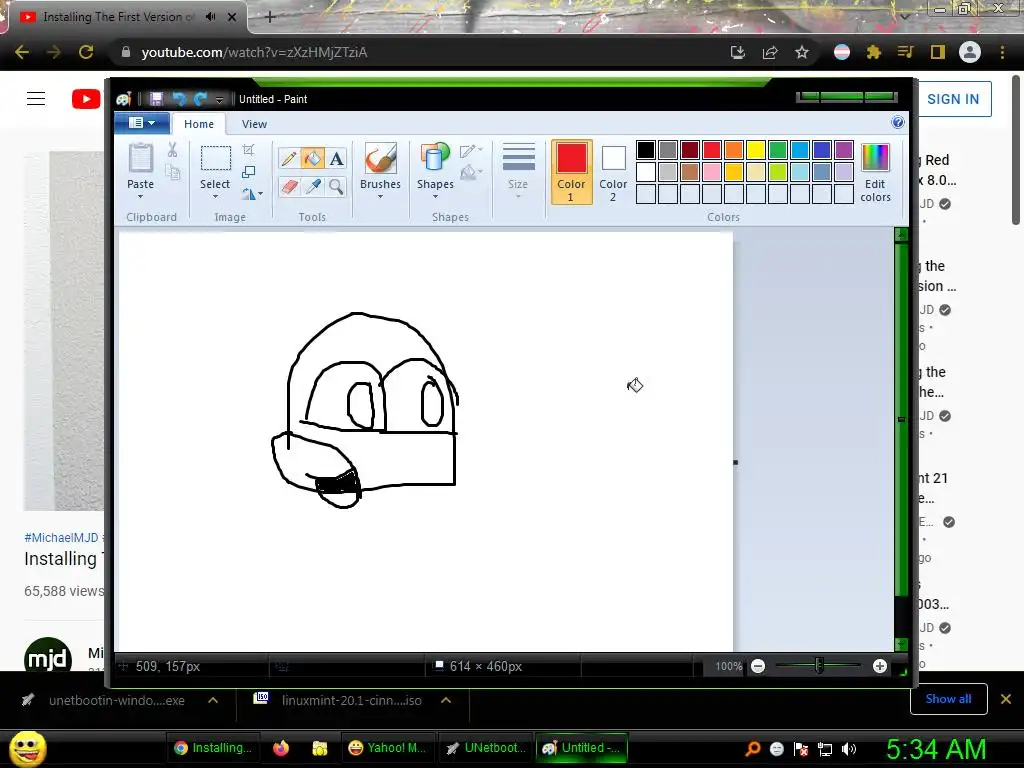Switch to Yahoo! Messenger taskbar item
This screenshot has height=768, width=1024.
(387, 748)
